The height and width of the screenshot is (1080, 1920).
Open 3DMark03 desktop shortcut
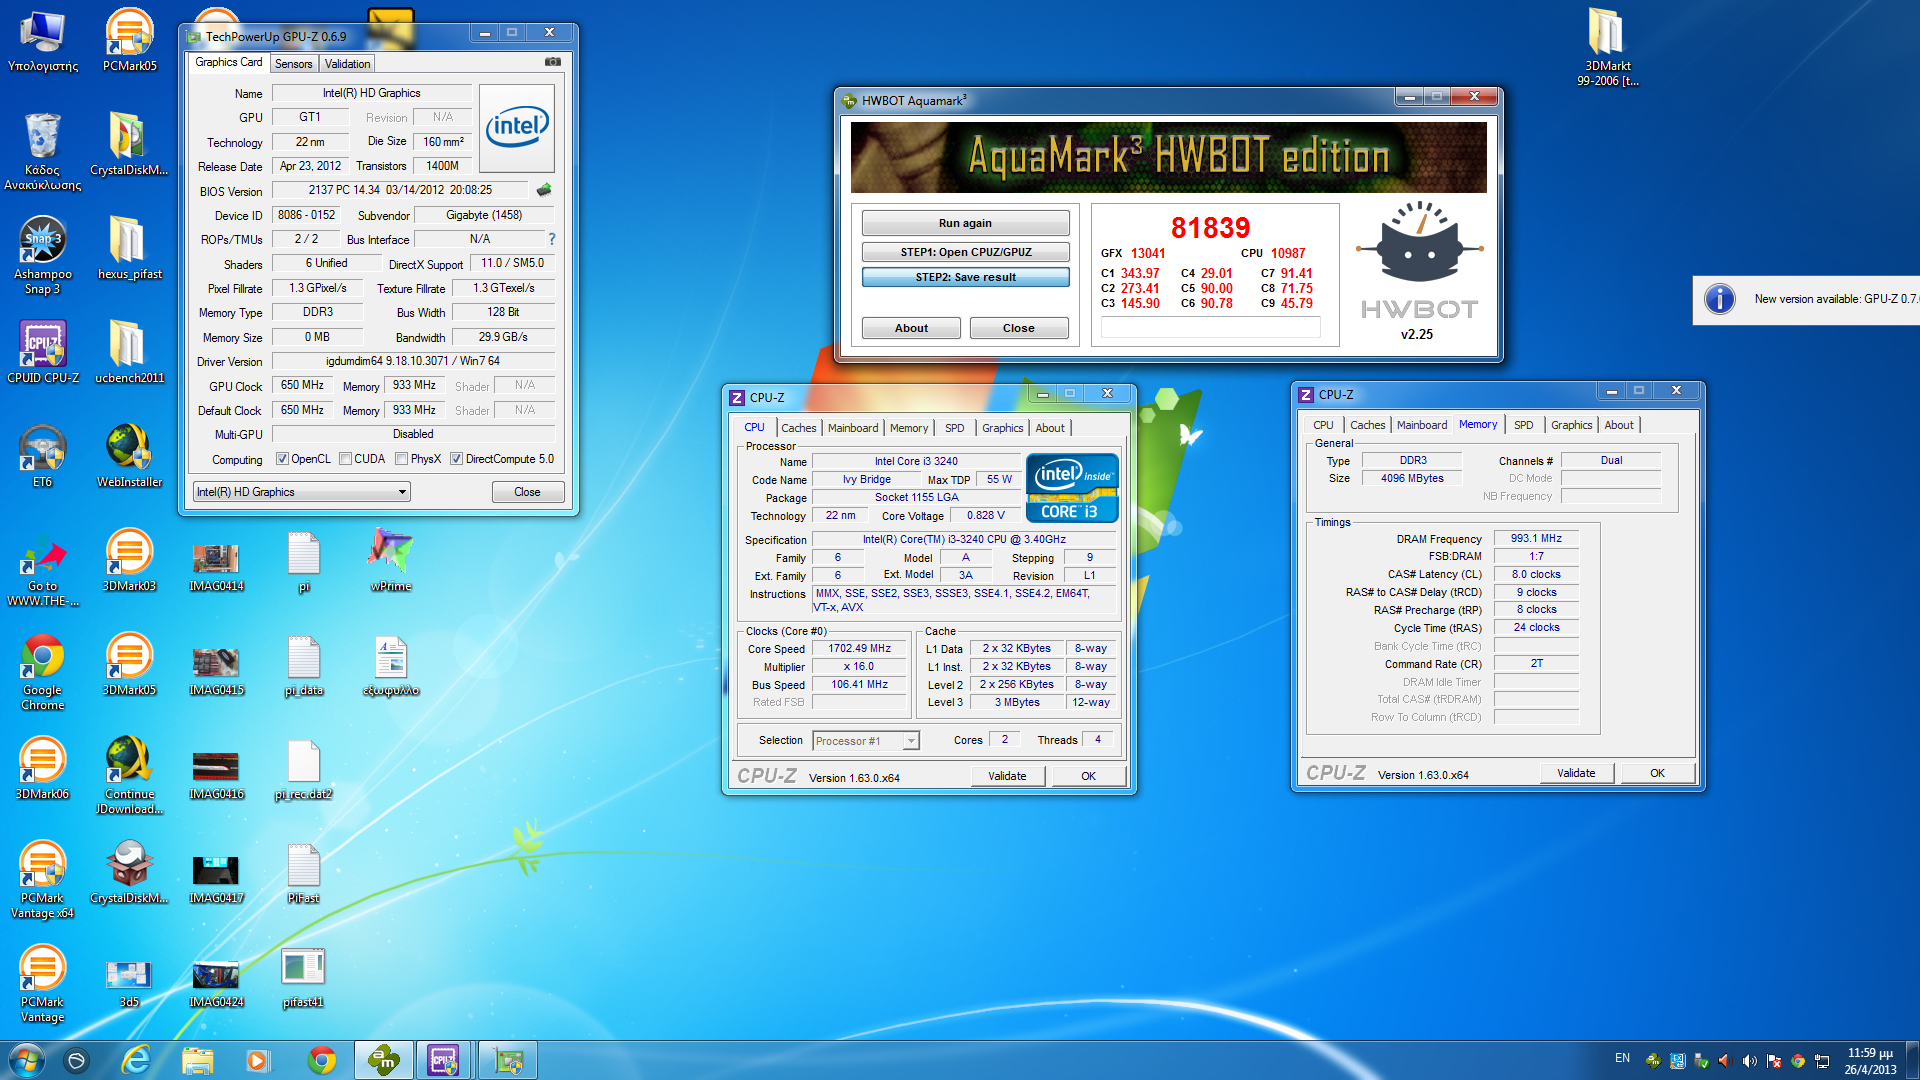point(129,560)
